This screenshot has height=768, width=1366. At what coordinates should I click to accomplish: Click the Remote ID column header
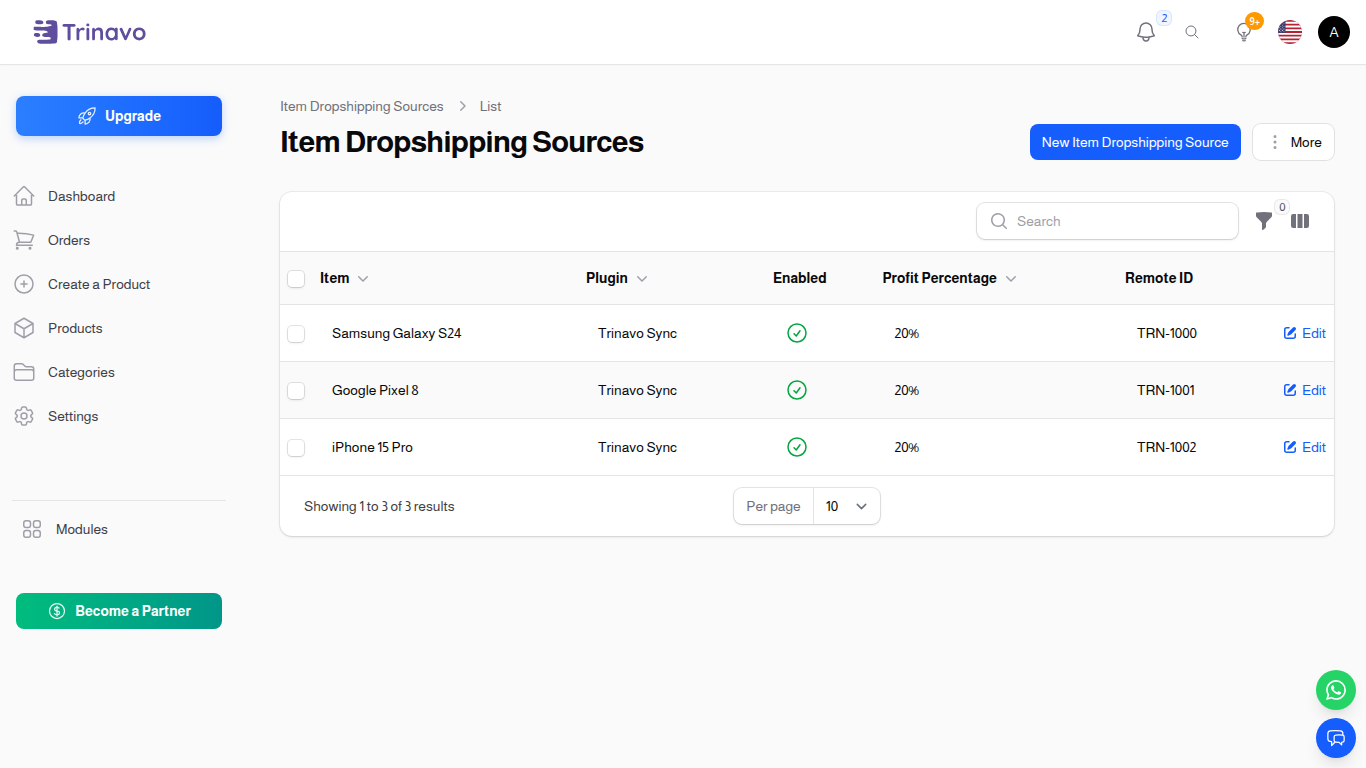click(1159, 278)
